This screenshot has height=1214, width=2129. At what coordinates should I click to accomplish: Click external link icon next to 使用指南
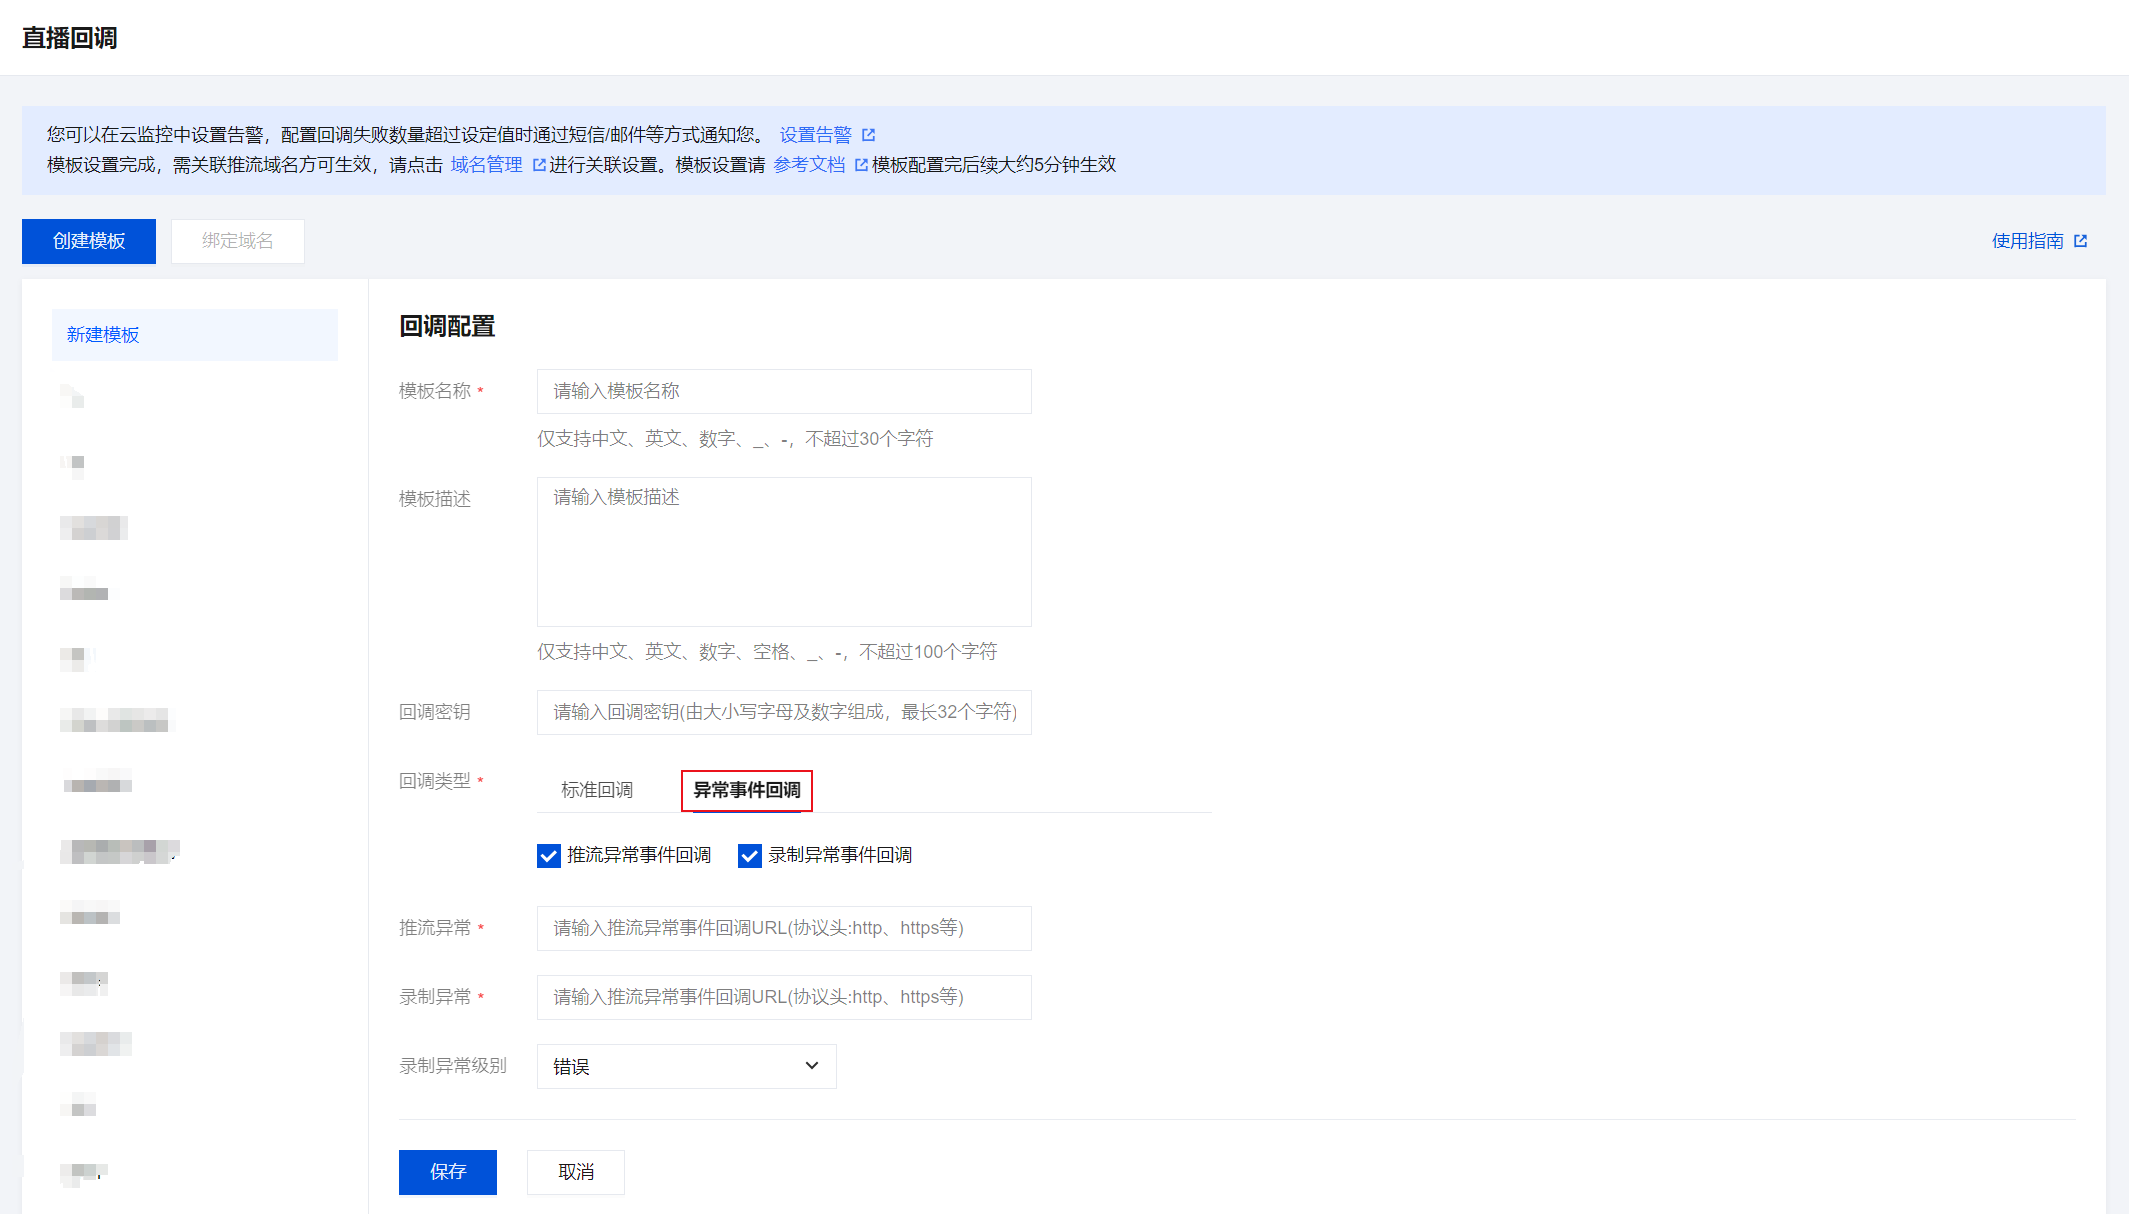(x=2081, y=241)
